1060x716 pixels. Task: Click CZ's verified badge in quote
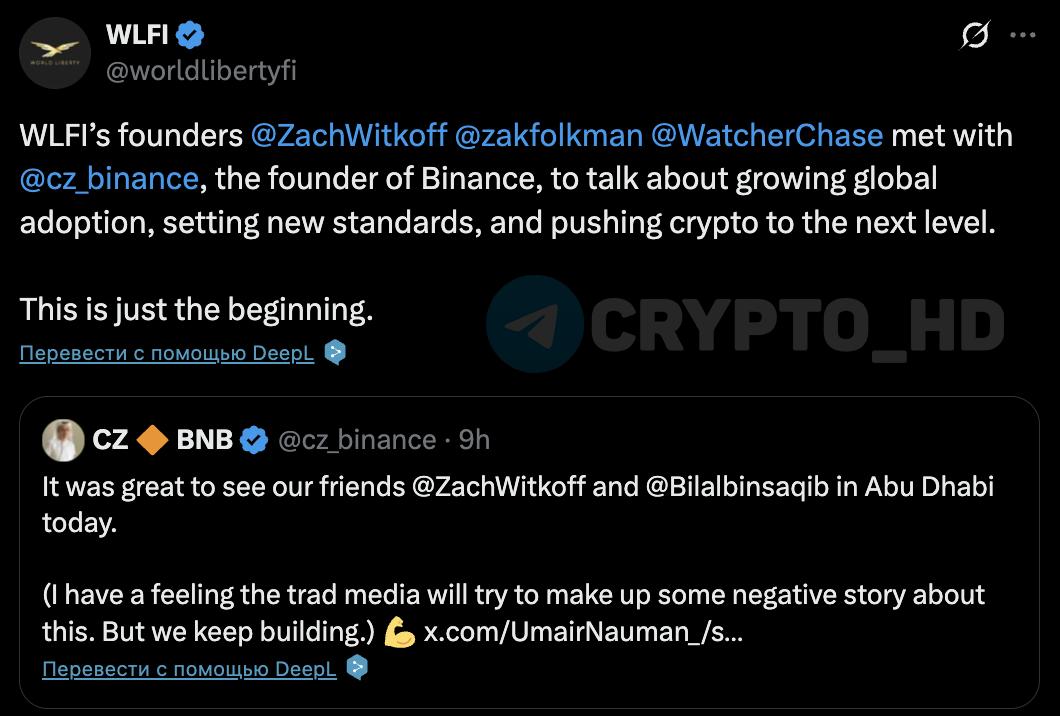[x=255, y=440]
